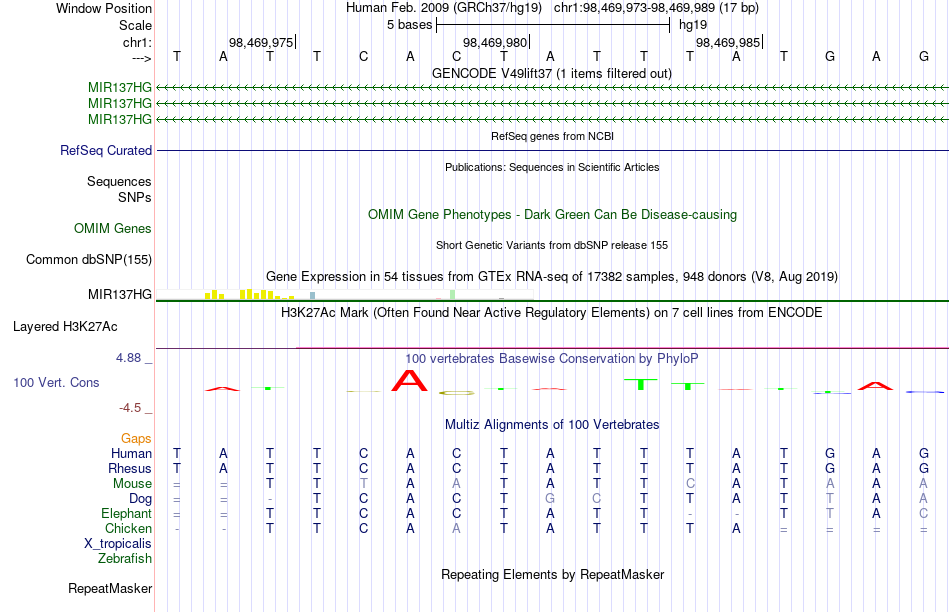Image resolution: width=950 pixels, height=612 pixels.
Task: Click the orange Gaps label
Action: (x=136, y=438)
